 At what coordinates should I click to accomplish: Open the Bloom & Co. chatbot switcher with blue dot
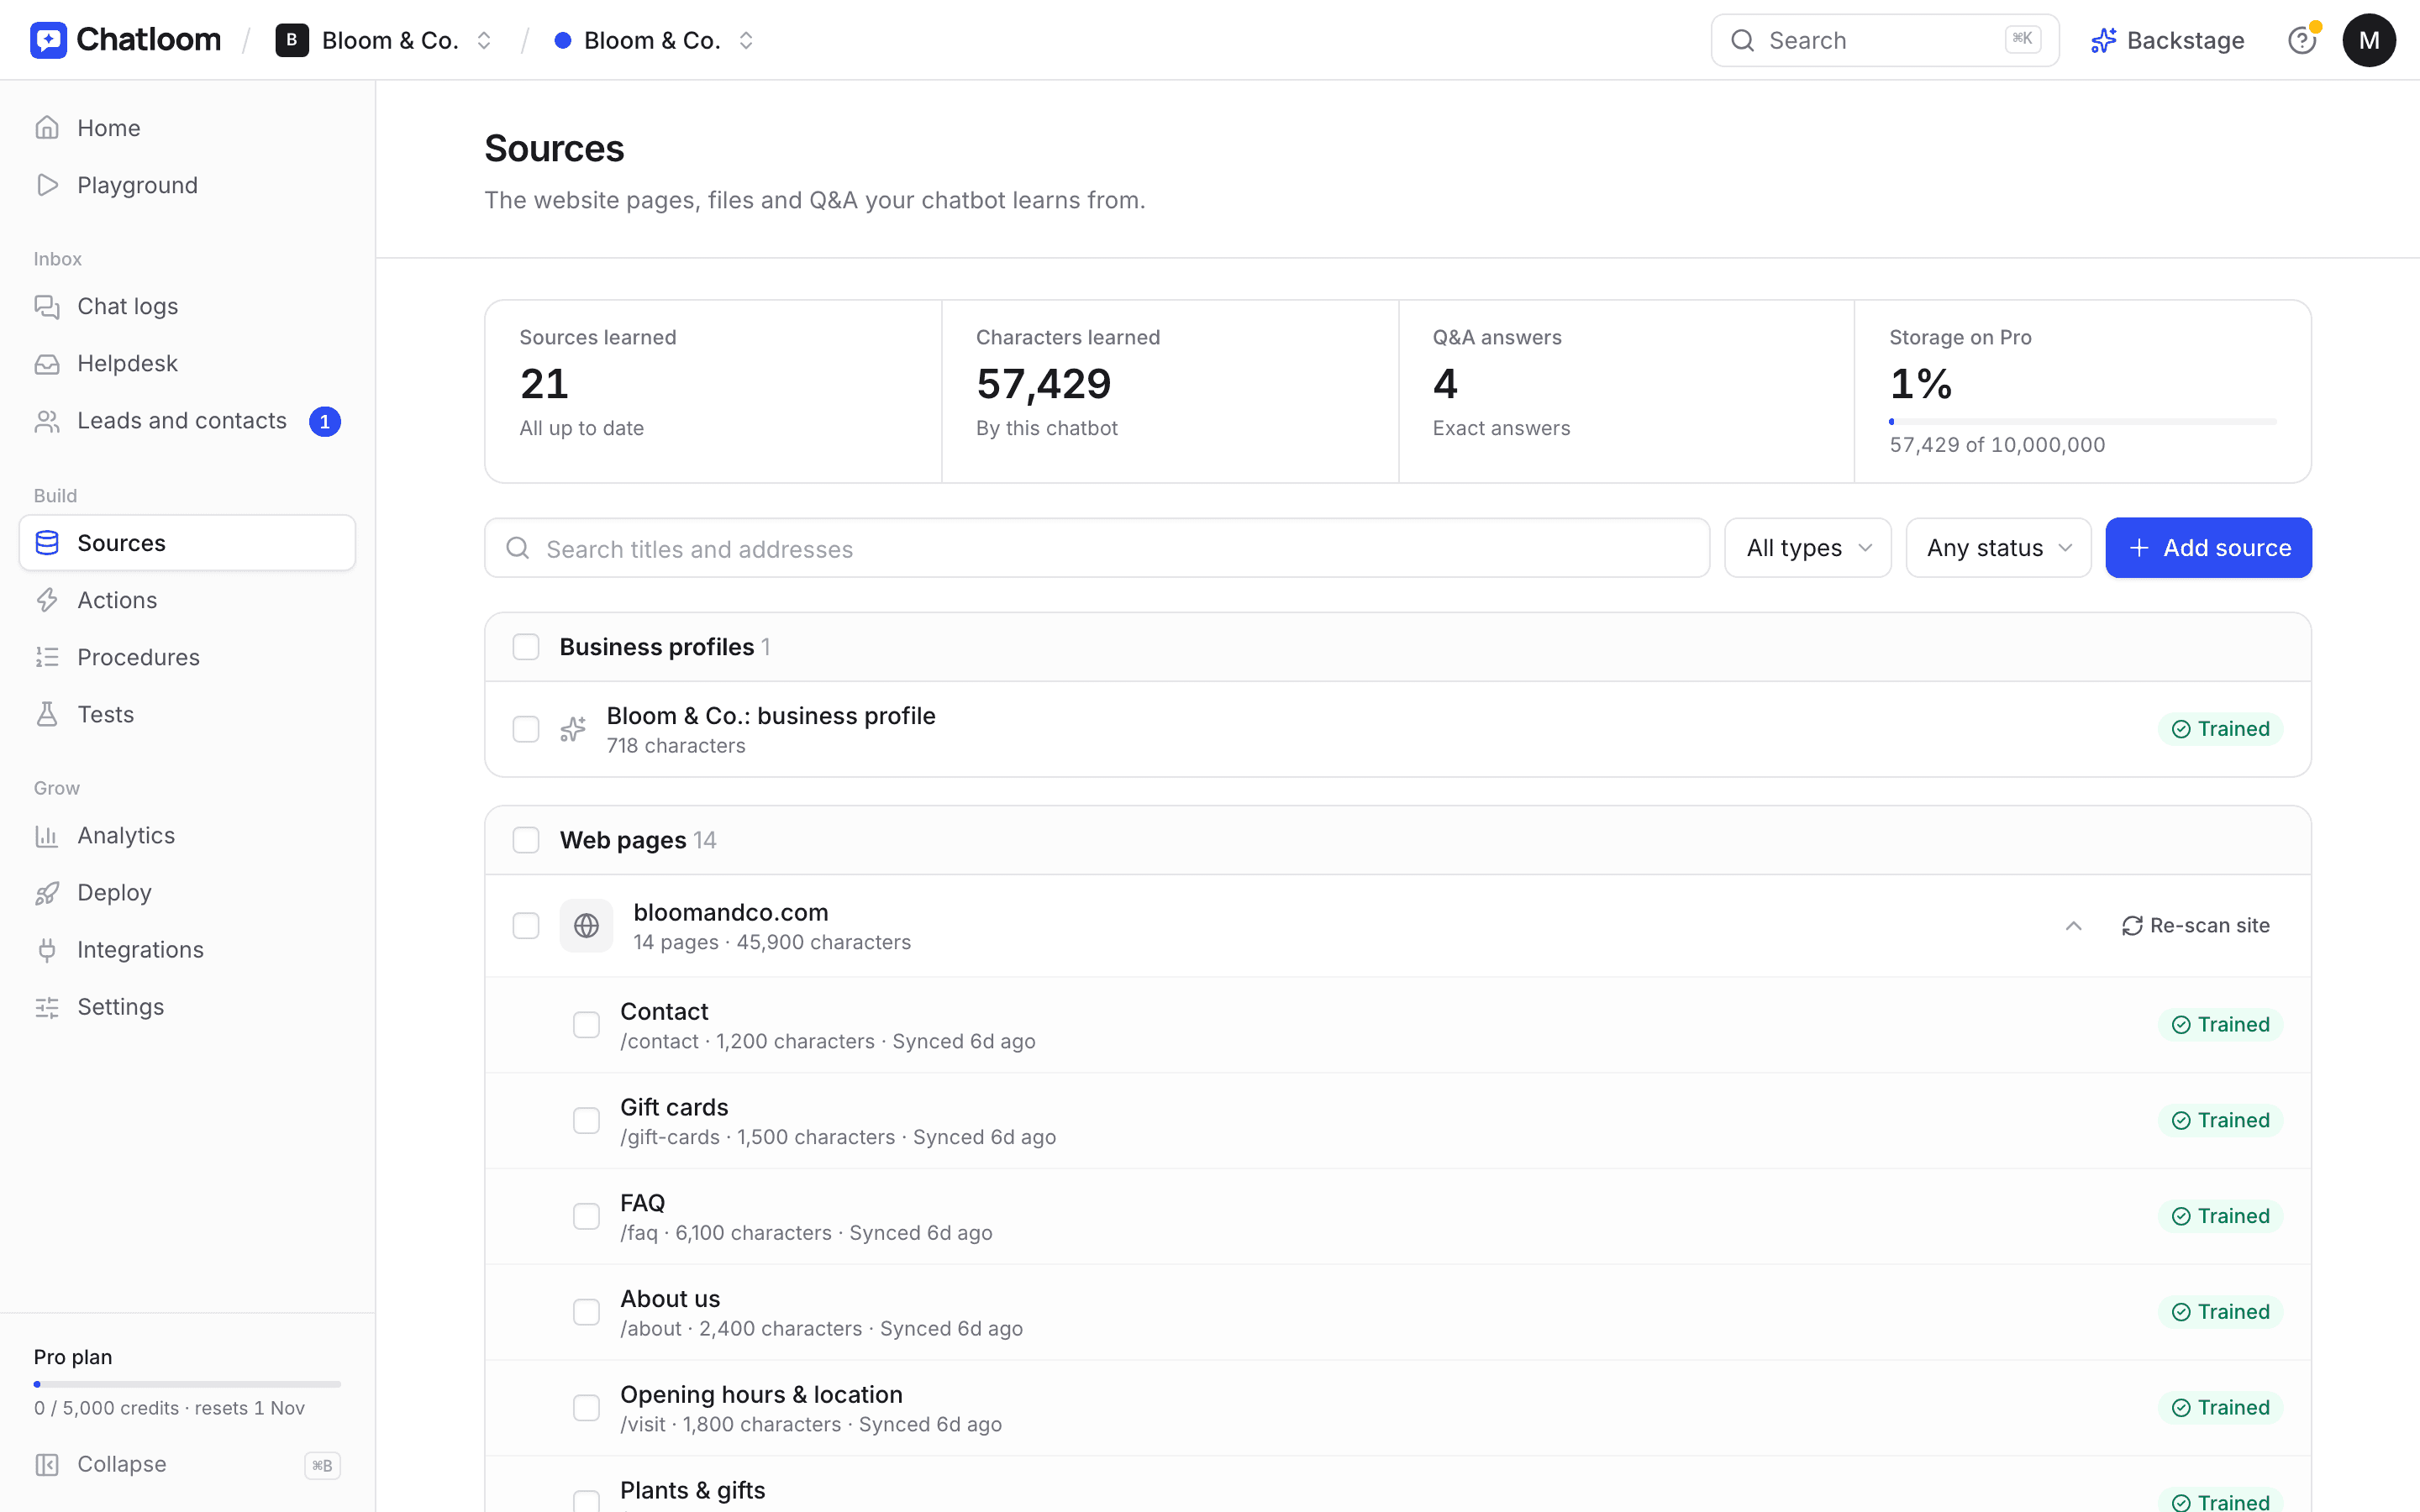tap(654, 40)
